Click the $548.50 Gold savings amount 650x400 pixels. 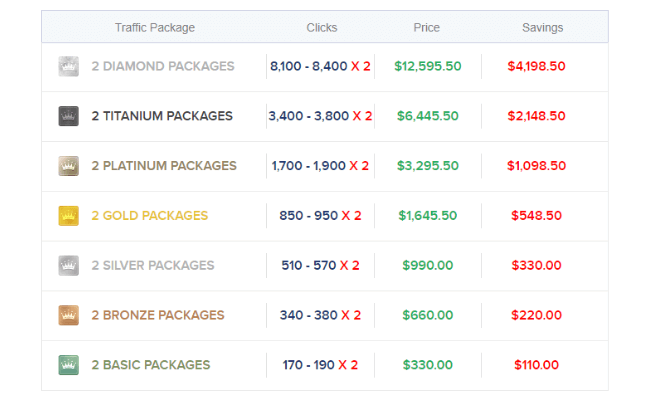pos(536,216)
